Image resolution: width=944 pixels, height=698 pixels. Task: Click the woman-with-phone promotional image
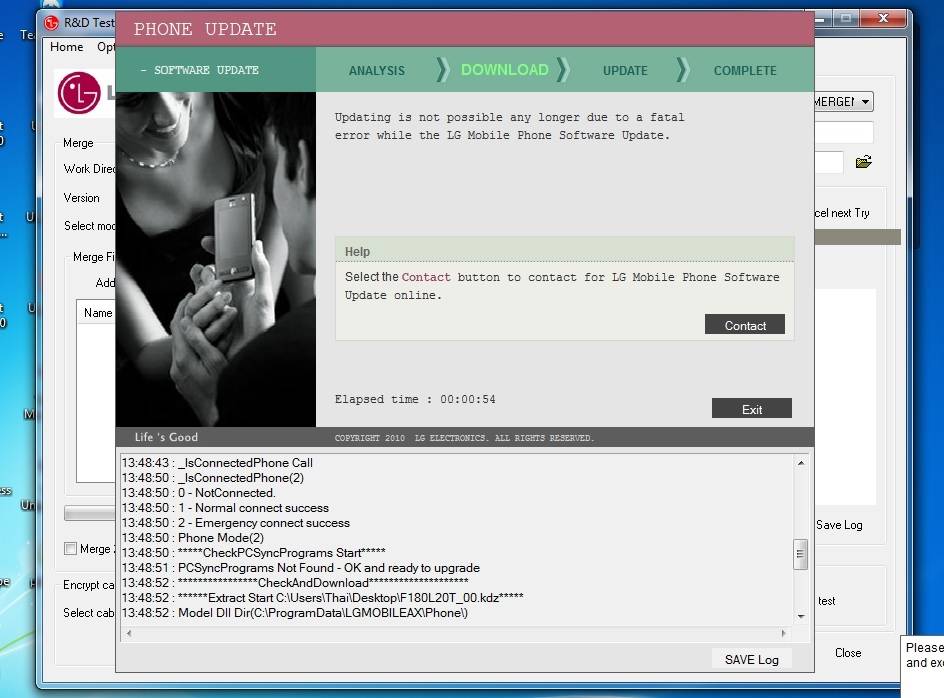216,260
